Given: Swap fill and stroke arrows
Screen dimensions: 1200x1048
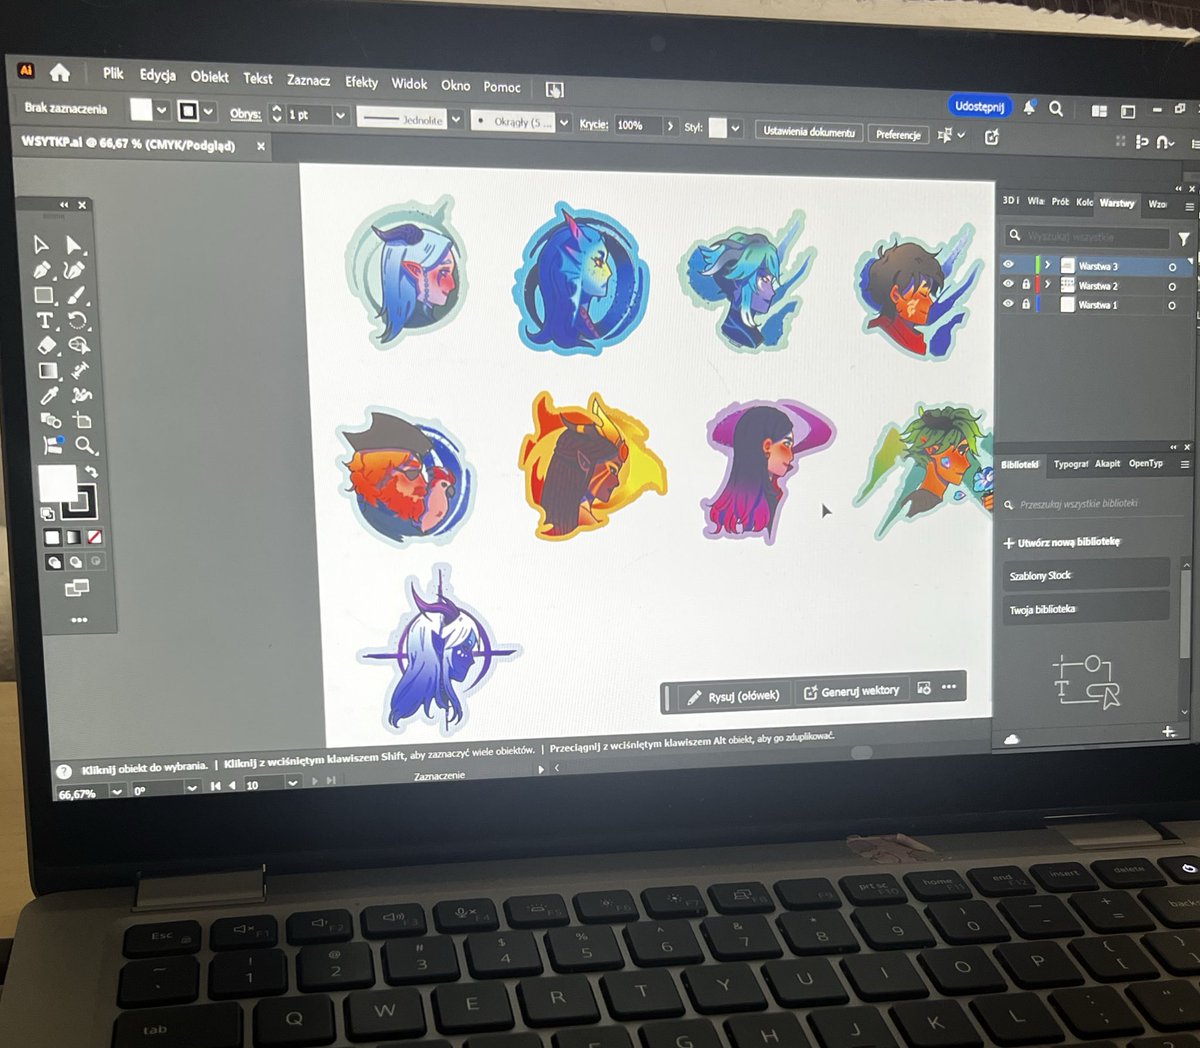Looking at the screenshot, I should click(x=92, y=472).
